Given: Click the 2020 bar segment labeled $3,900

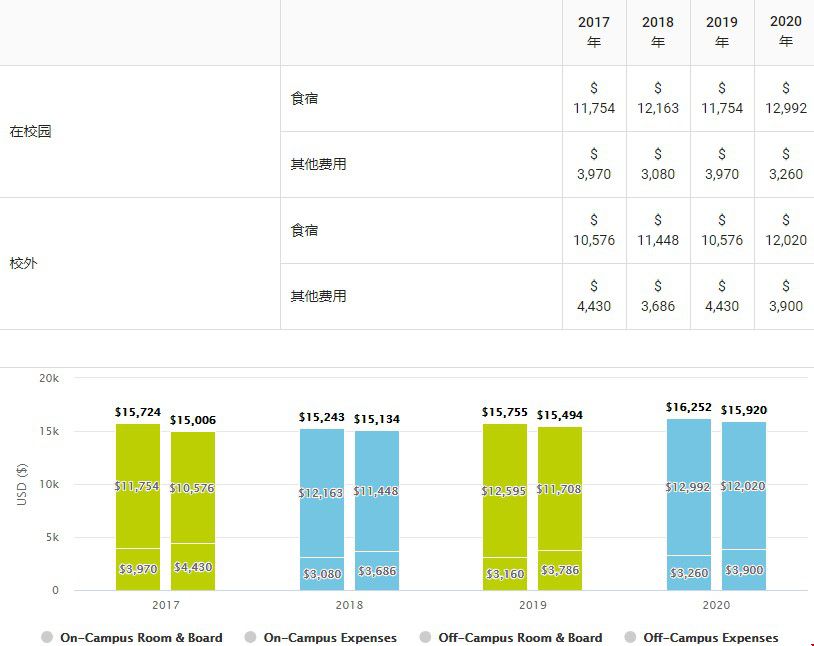Looking at the screenshot, I should pyautogui.click(x=744, y=570).
